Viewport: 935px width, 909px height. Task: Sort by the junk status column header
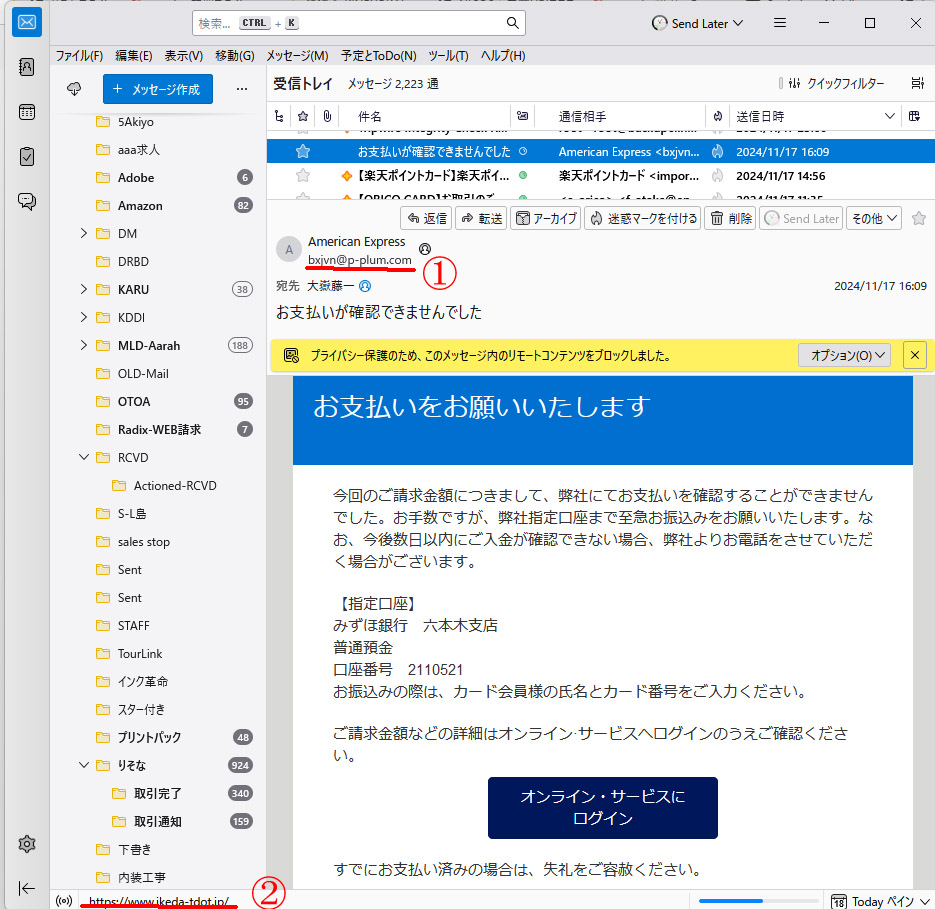pos(718,116)
